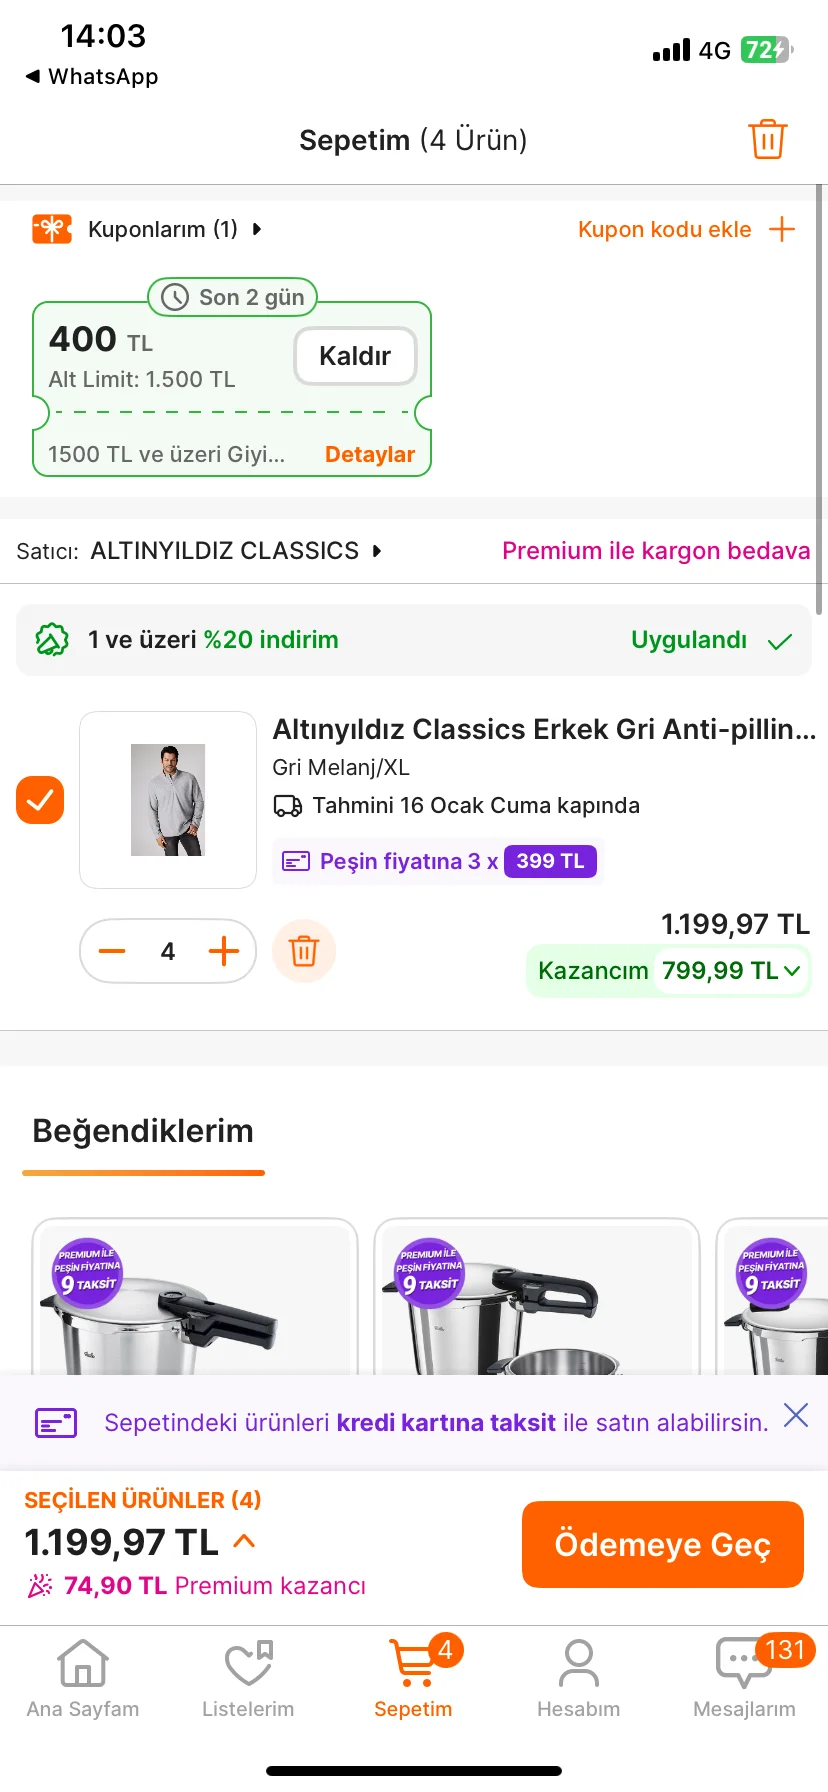828x1792 pixels.
Task: Remove the 400 TL coupon with Kaldır
Action: pyautogui.click(x=355, y=356)
